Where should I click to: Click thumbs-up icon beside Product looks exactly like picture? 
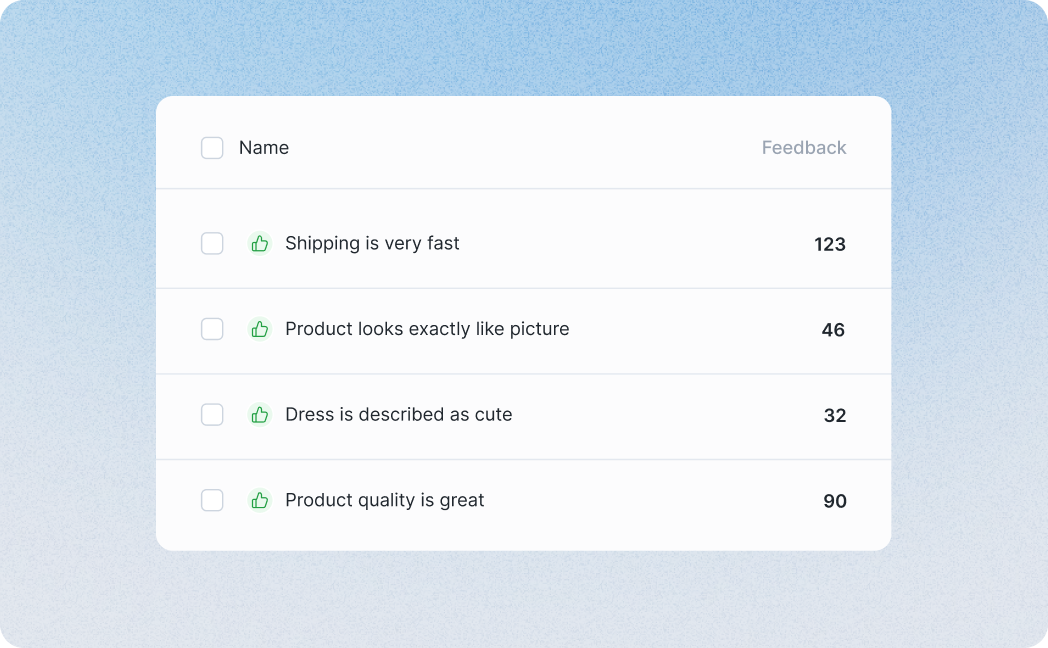pyautogui.click(x=259, y=329)
